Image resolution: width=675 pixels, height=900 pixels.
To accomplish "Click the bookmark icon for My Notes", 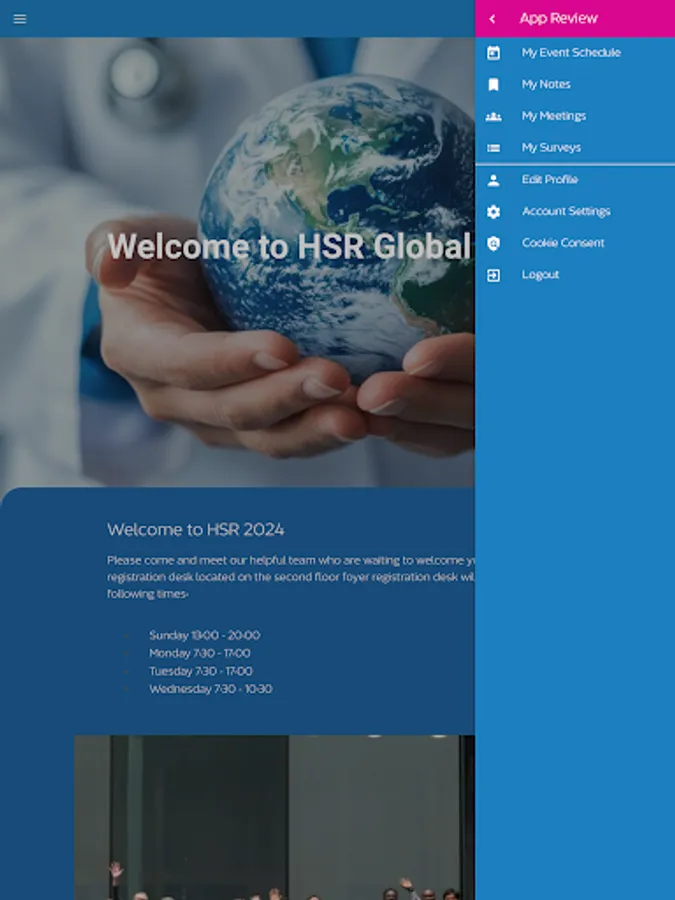I will point(493,85).
